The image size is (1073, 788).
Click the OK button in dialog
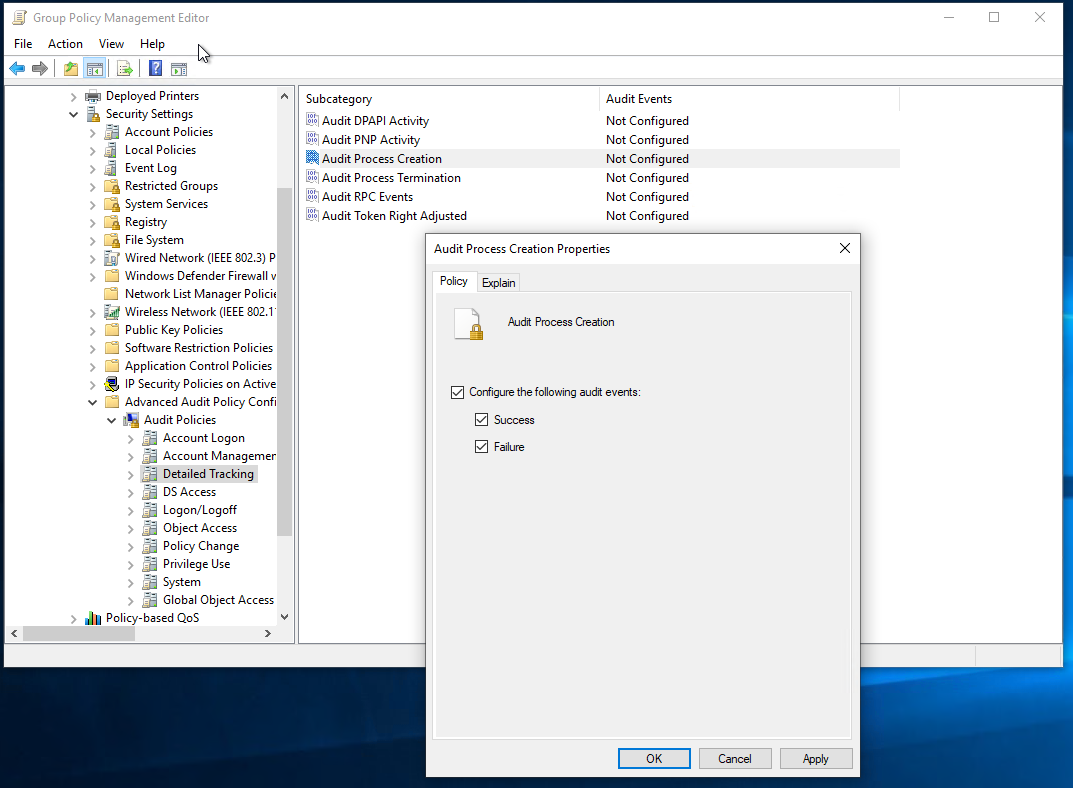click(654, 758)
